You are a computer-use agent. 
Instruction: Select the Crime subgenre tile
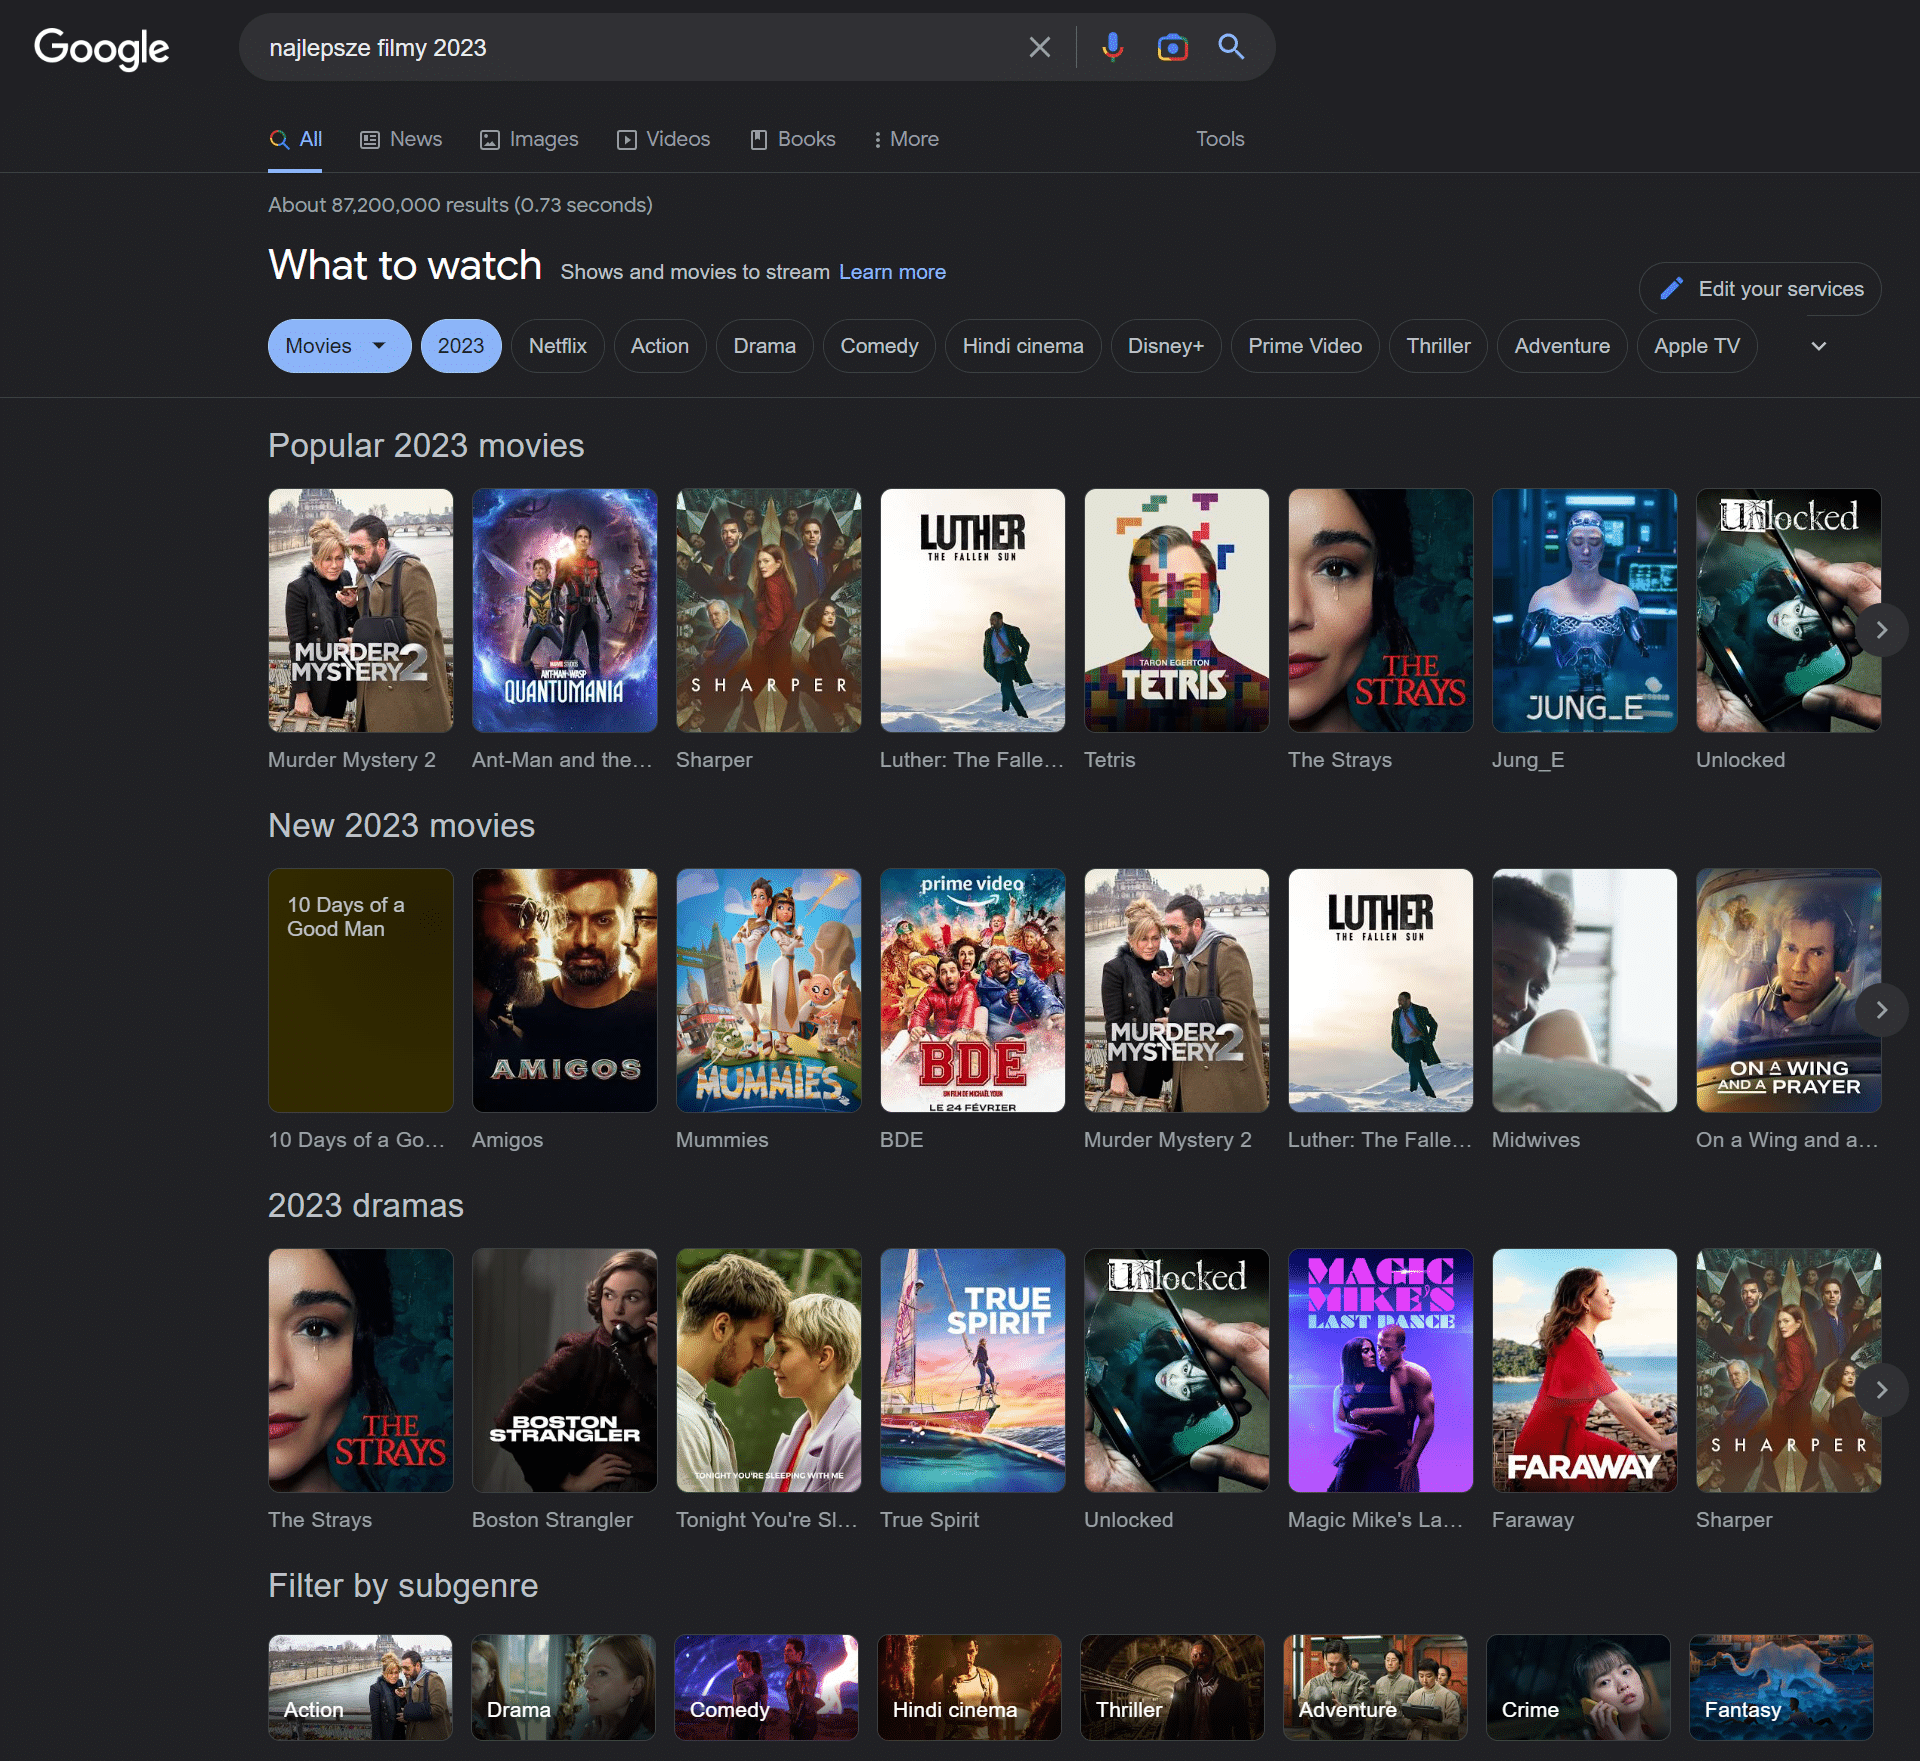[x=1579, y=1687]
